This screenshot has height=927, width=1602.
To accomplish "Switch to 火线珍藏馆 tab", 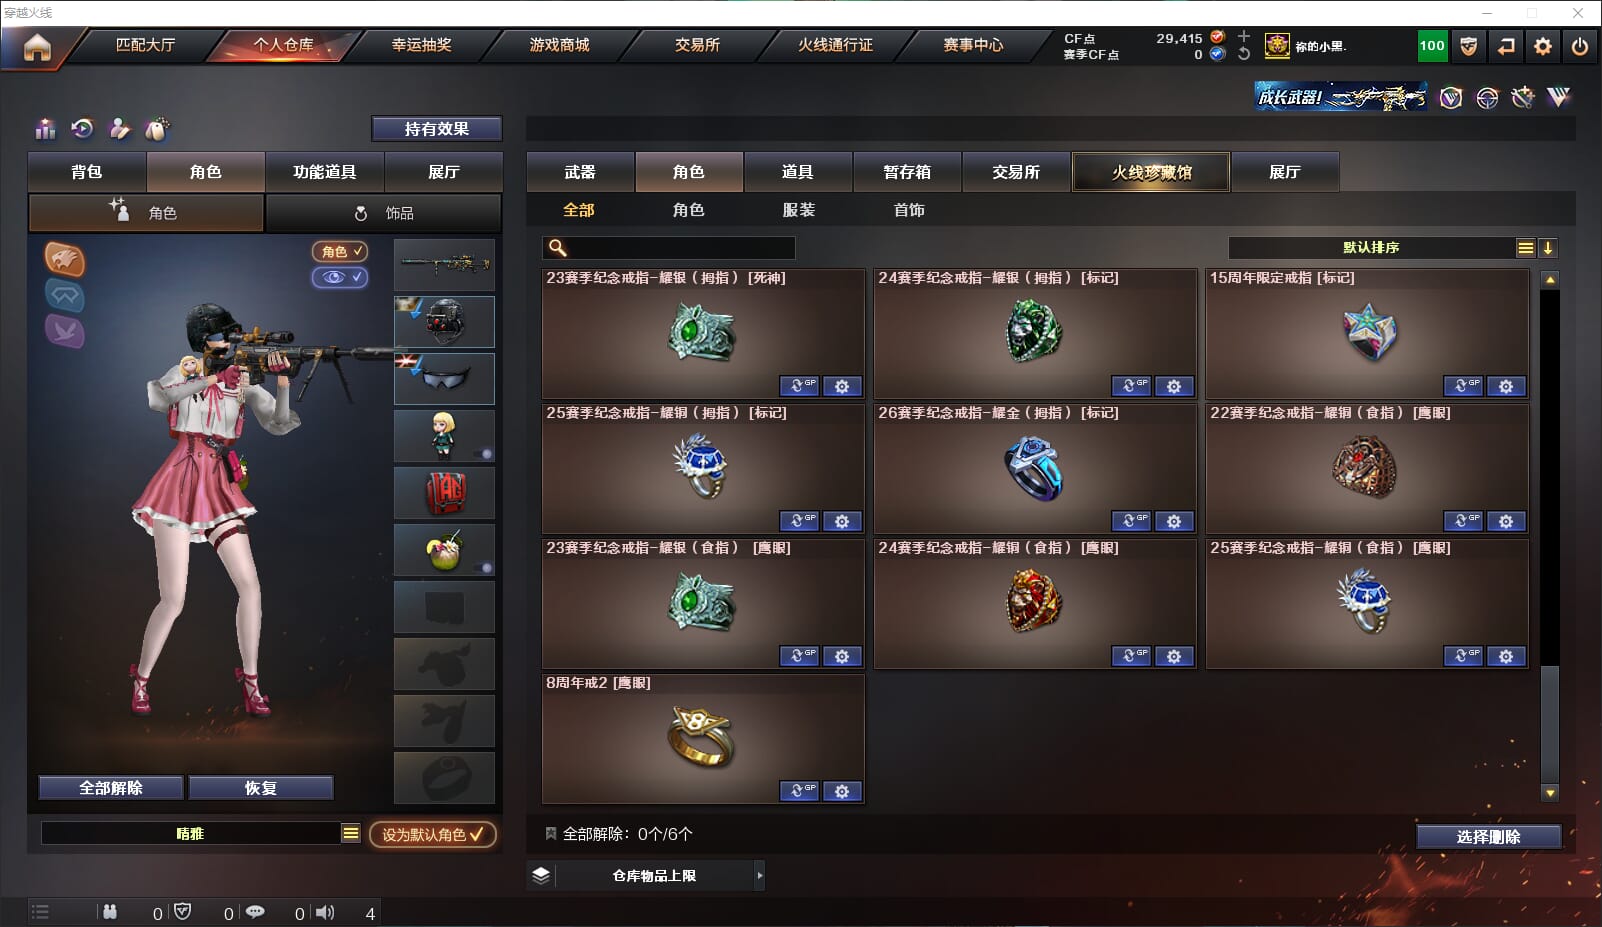I will click(1151, 172).
